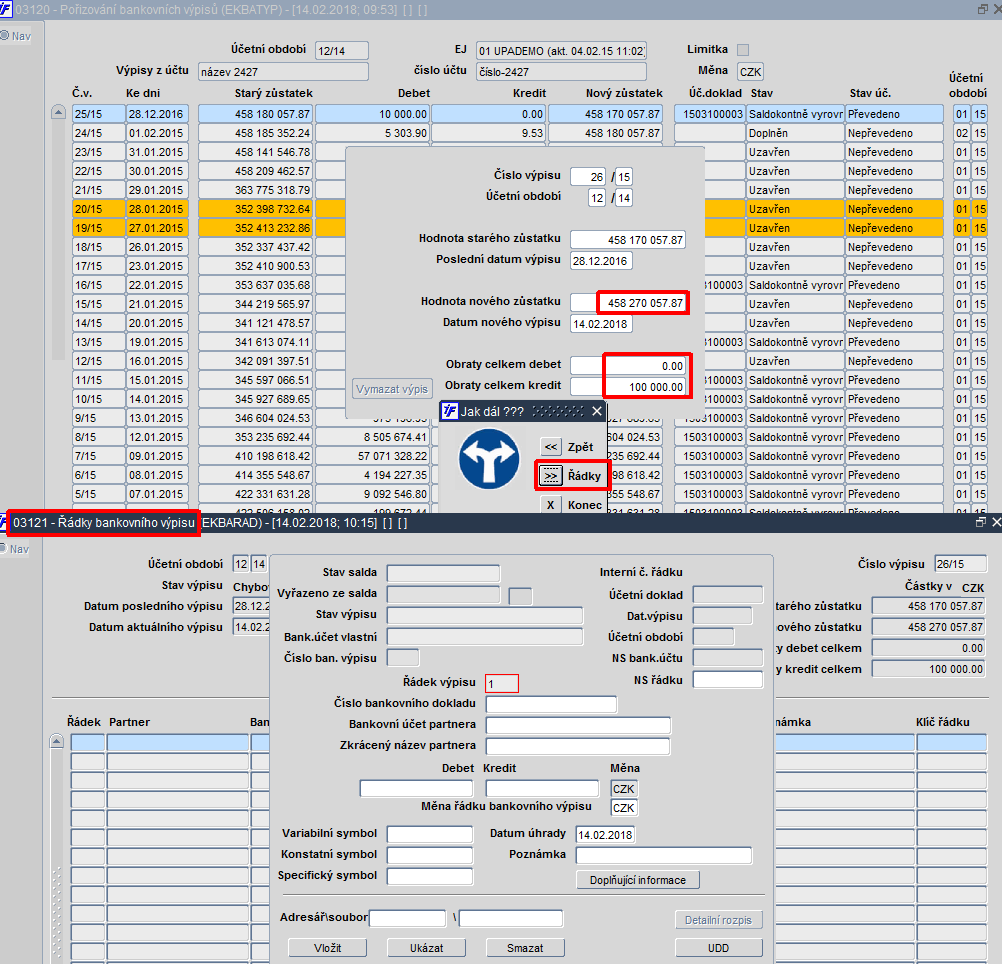The image size is (1002, 964).
Task: Close the Jak dál ??? dialog
Action: [597, 411]
